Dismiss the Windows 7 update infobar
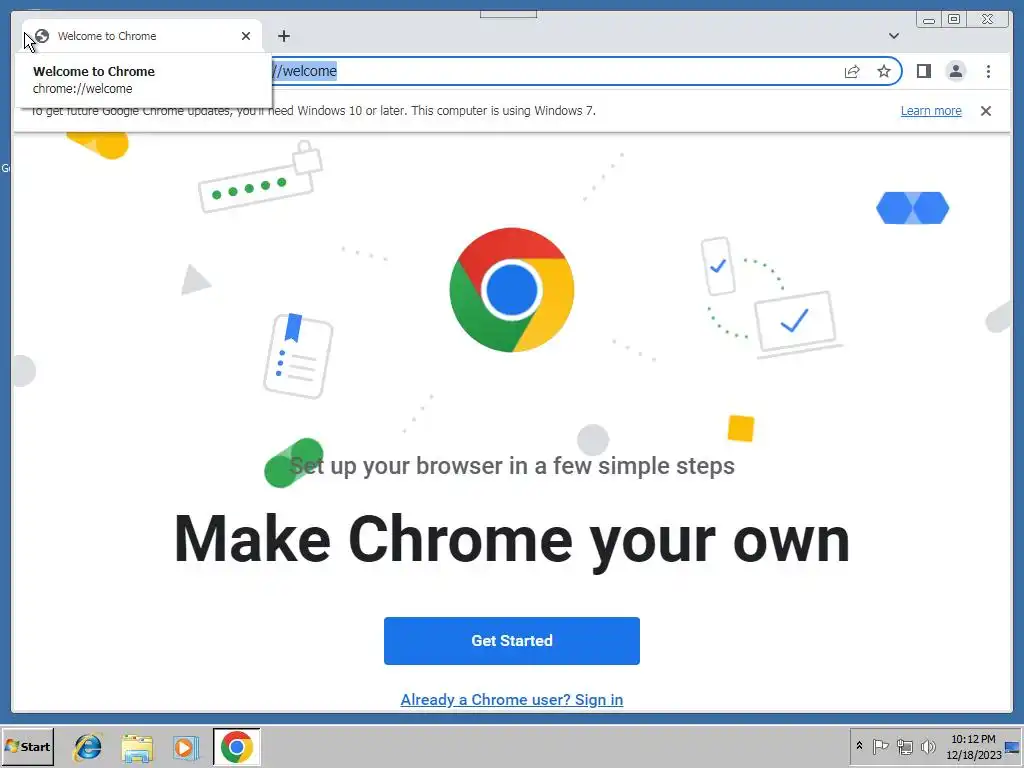 [x=985, y=111]
